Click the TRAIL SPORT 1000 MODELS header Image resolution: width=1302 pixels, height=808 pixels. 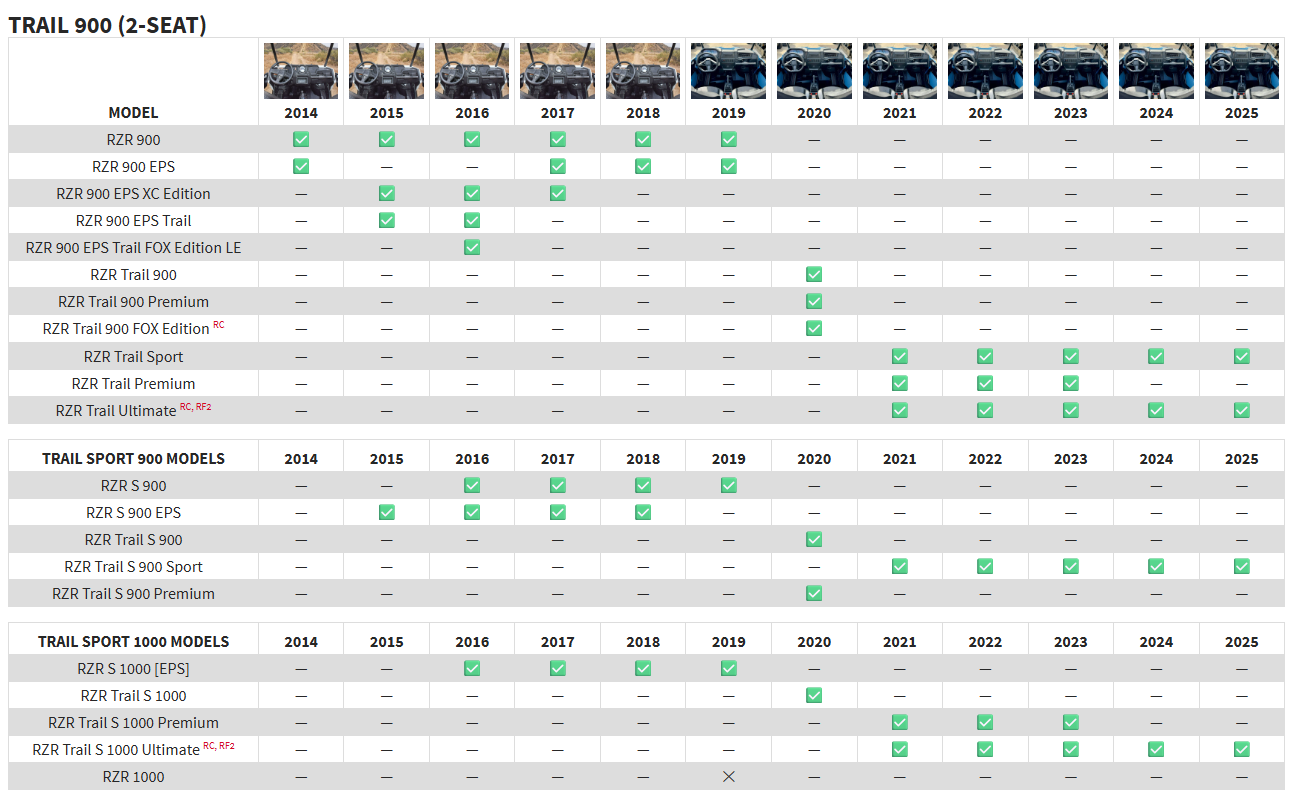point(133,641)
